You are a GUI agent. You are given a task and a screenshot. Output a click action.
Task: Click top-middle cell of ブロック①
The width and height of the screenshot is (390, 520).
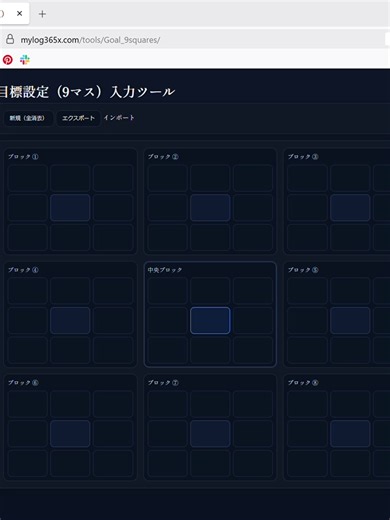[x=70, y=178]
